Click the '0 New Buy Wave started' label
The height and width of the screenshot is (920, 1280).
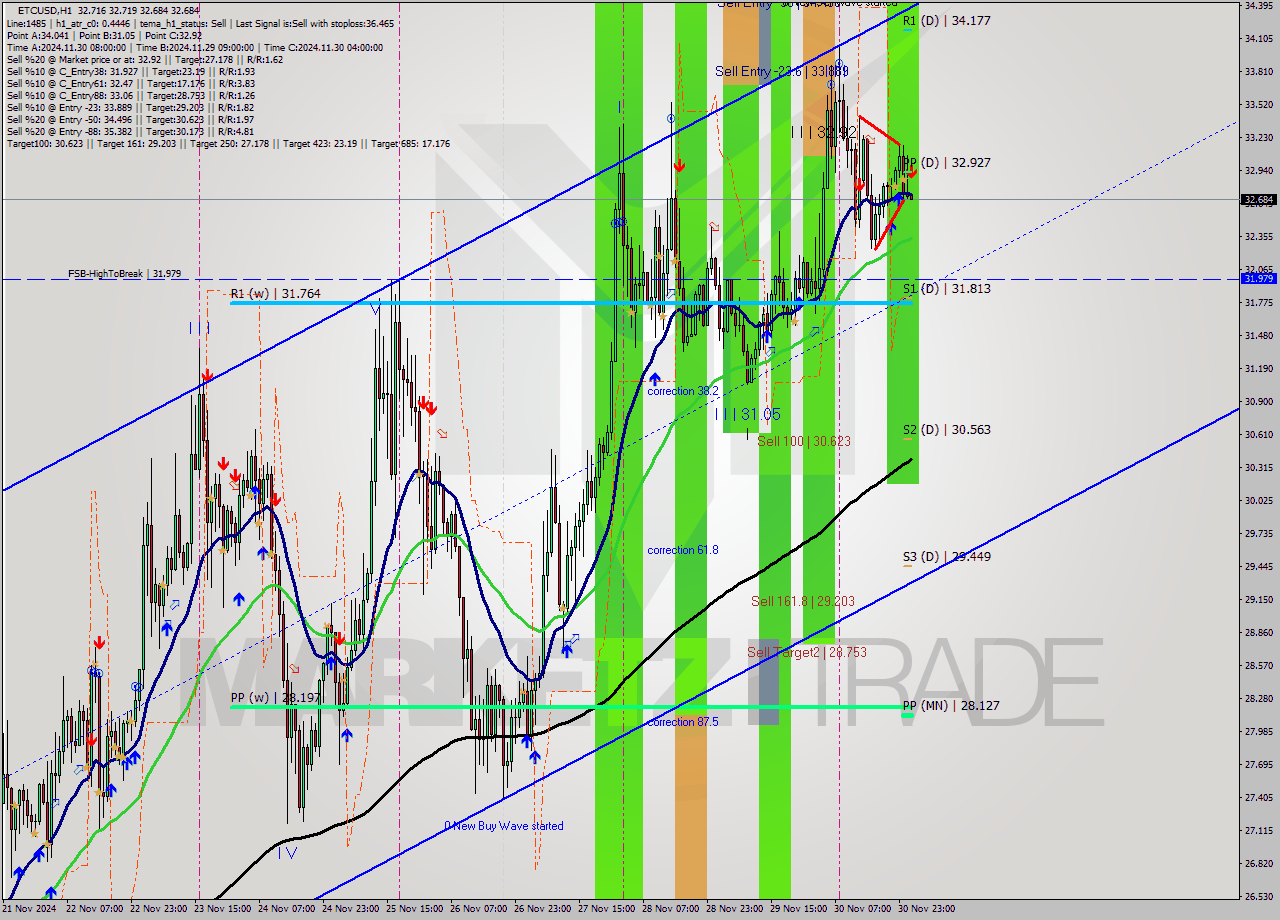point(504,826)
